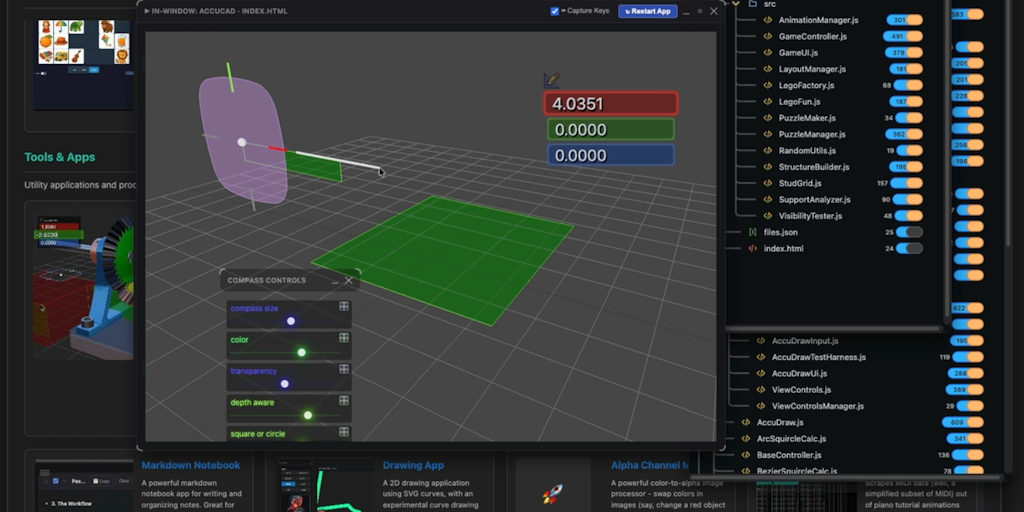Click the StudGrid.js code file icon
The width and height of the screenshot is (1024, 512).
pyautogui.click(x=768, y=184)
